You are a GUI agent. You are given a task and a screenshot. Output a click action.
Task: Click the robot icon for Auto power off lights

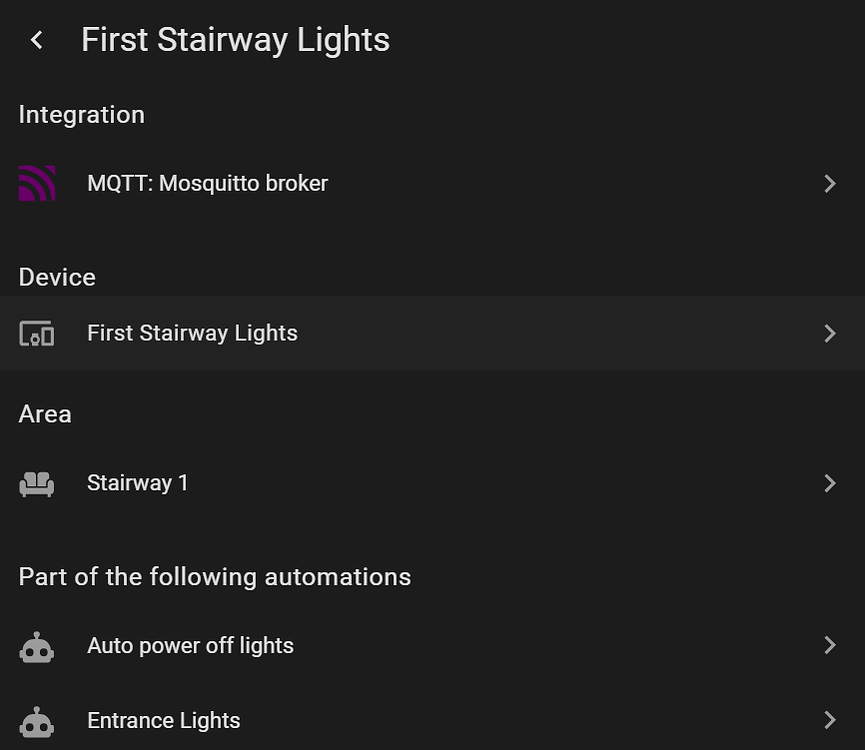37,645
